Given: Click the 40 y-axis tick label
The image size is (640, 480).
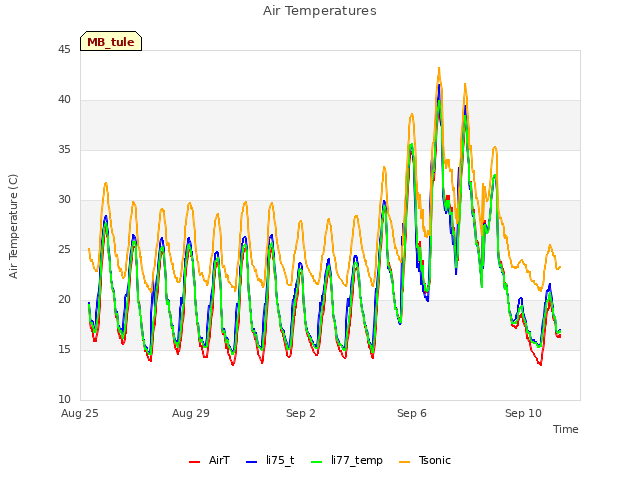Looking at the screenshot, I should coord(64,99).
